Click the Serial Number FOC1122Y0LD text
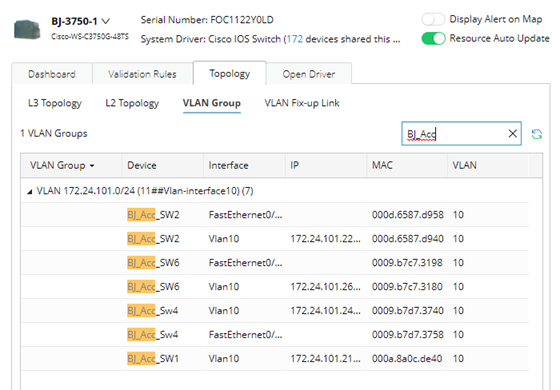 point(207,20)
